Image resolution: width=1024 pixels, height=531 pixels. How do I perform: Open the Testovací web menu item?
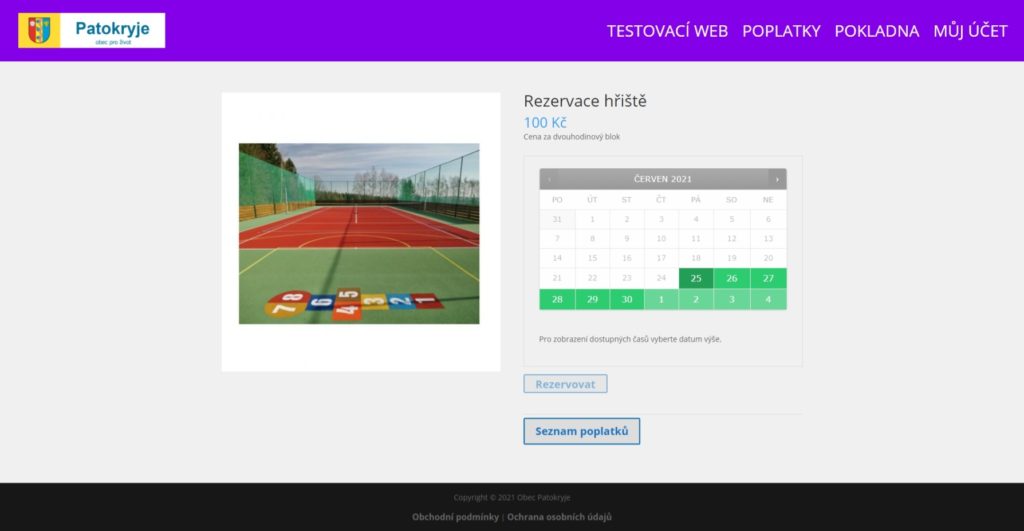tap(667, 31)
